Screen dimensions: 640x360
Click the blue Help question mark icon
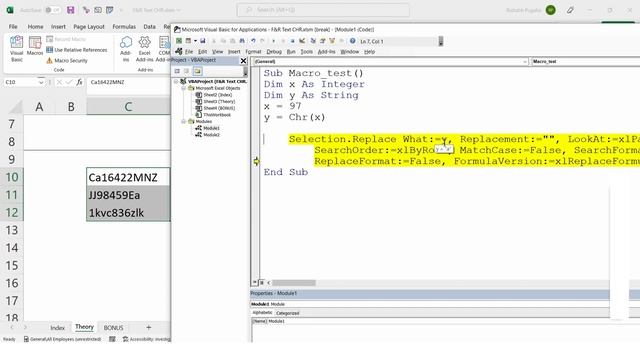point(352,41)
